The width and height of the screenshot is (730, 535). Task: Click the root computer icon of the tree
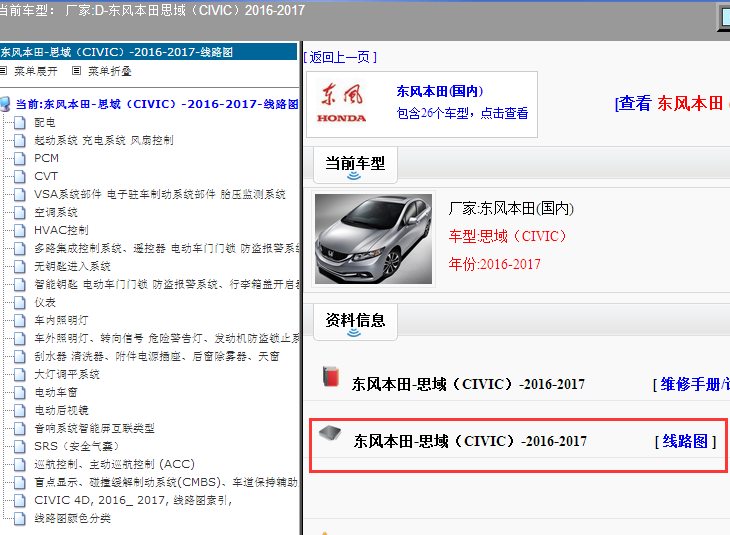click(x=5, y=104)
